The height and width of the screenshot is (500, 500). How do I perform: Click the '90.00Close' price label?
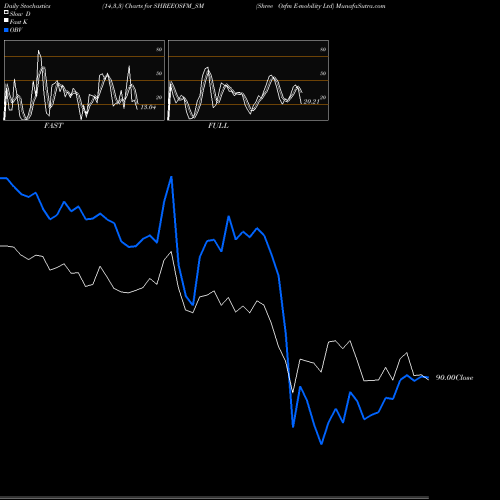click(x=455, y=378)
